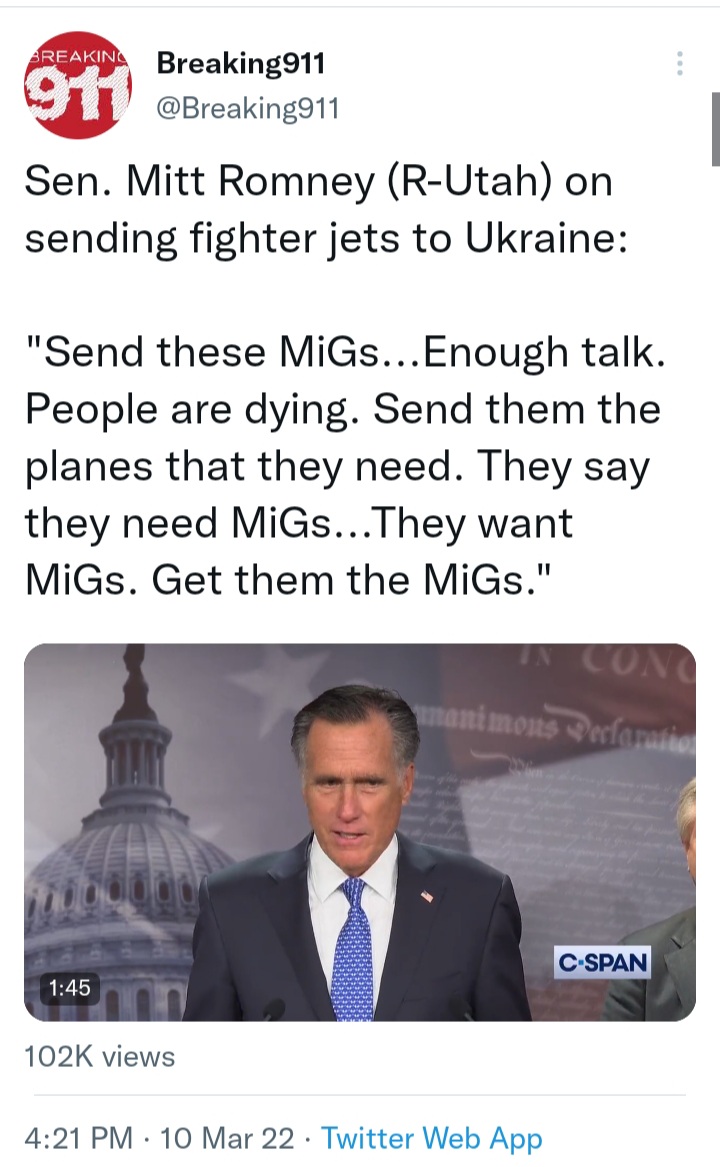Click the 10 Mar 22 date
Viewport: 720px width, 1167px height.
point(227,1138)
